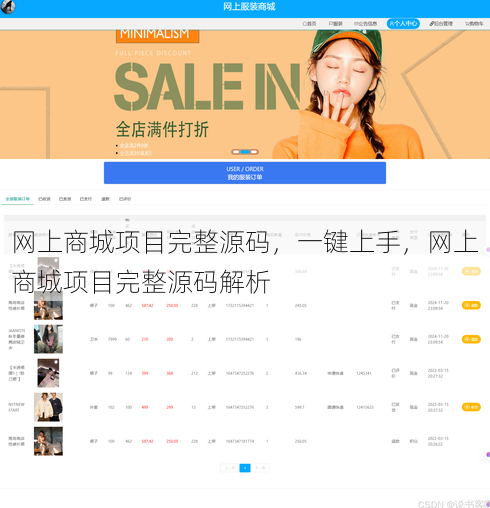Image resolution: width=490 pixels, height=508 pixels.
Task: Open 公告信息 in the navigation bar
Action: pos(365,24)
